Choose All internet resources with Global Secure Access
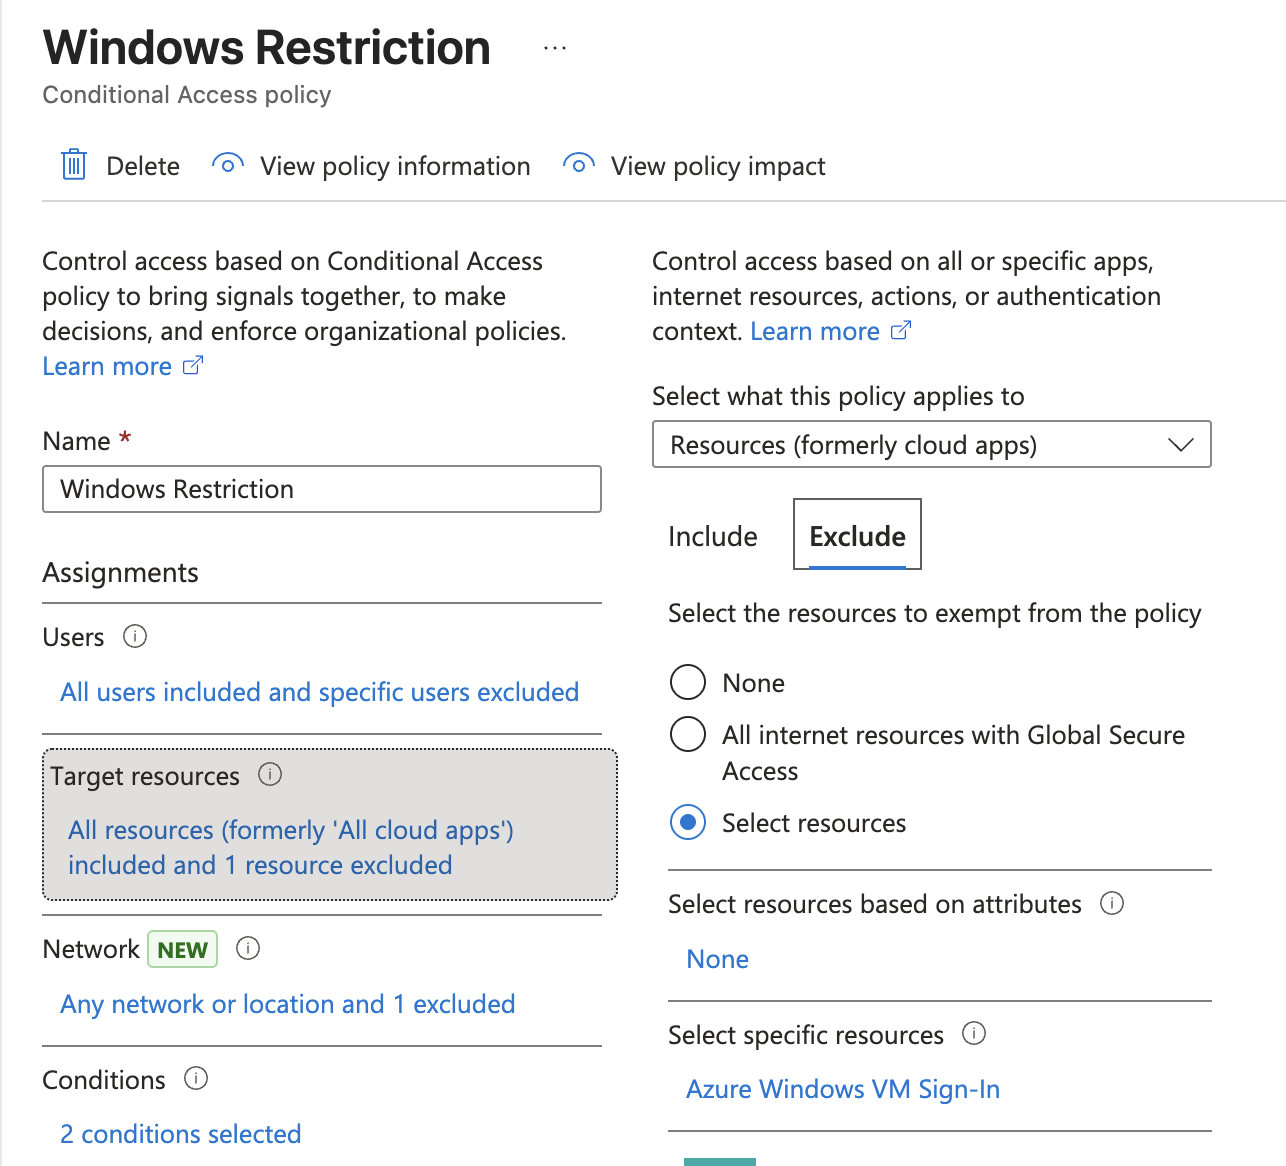 [688, 734]
